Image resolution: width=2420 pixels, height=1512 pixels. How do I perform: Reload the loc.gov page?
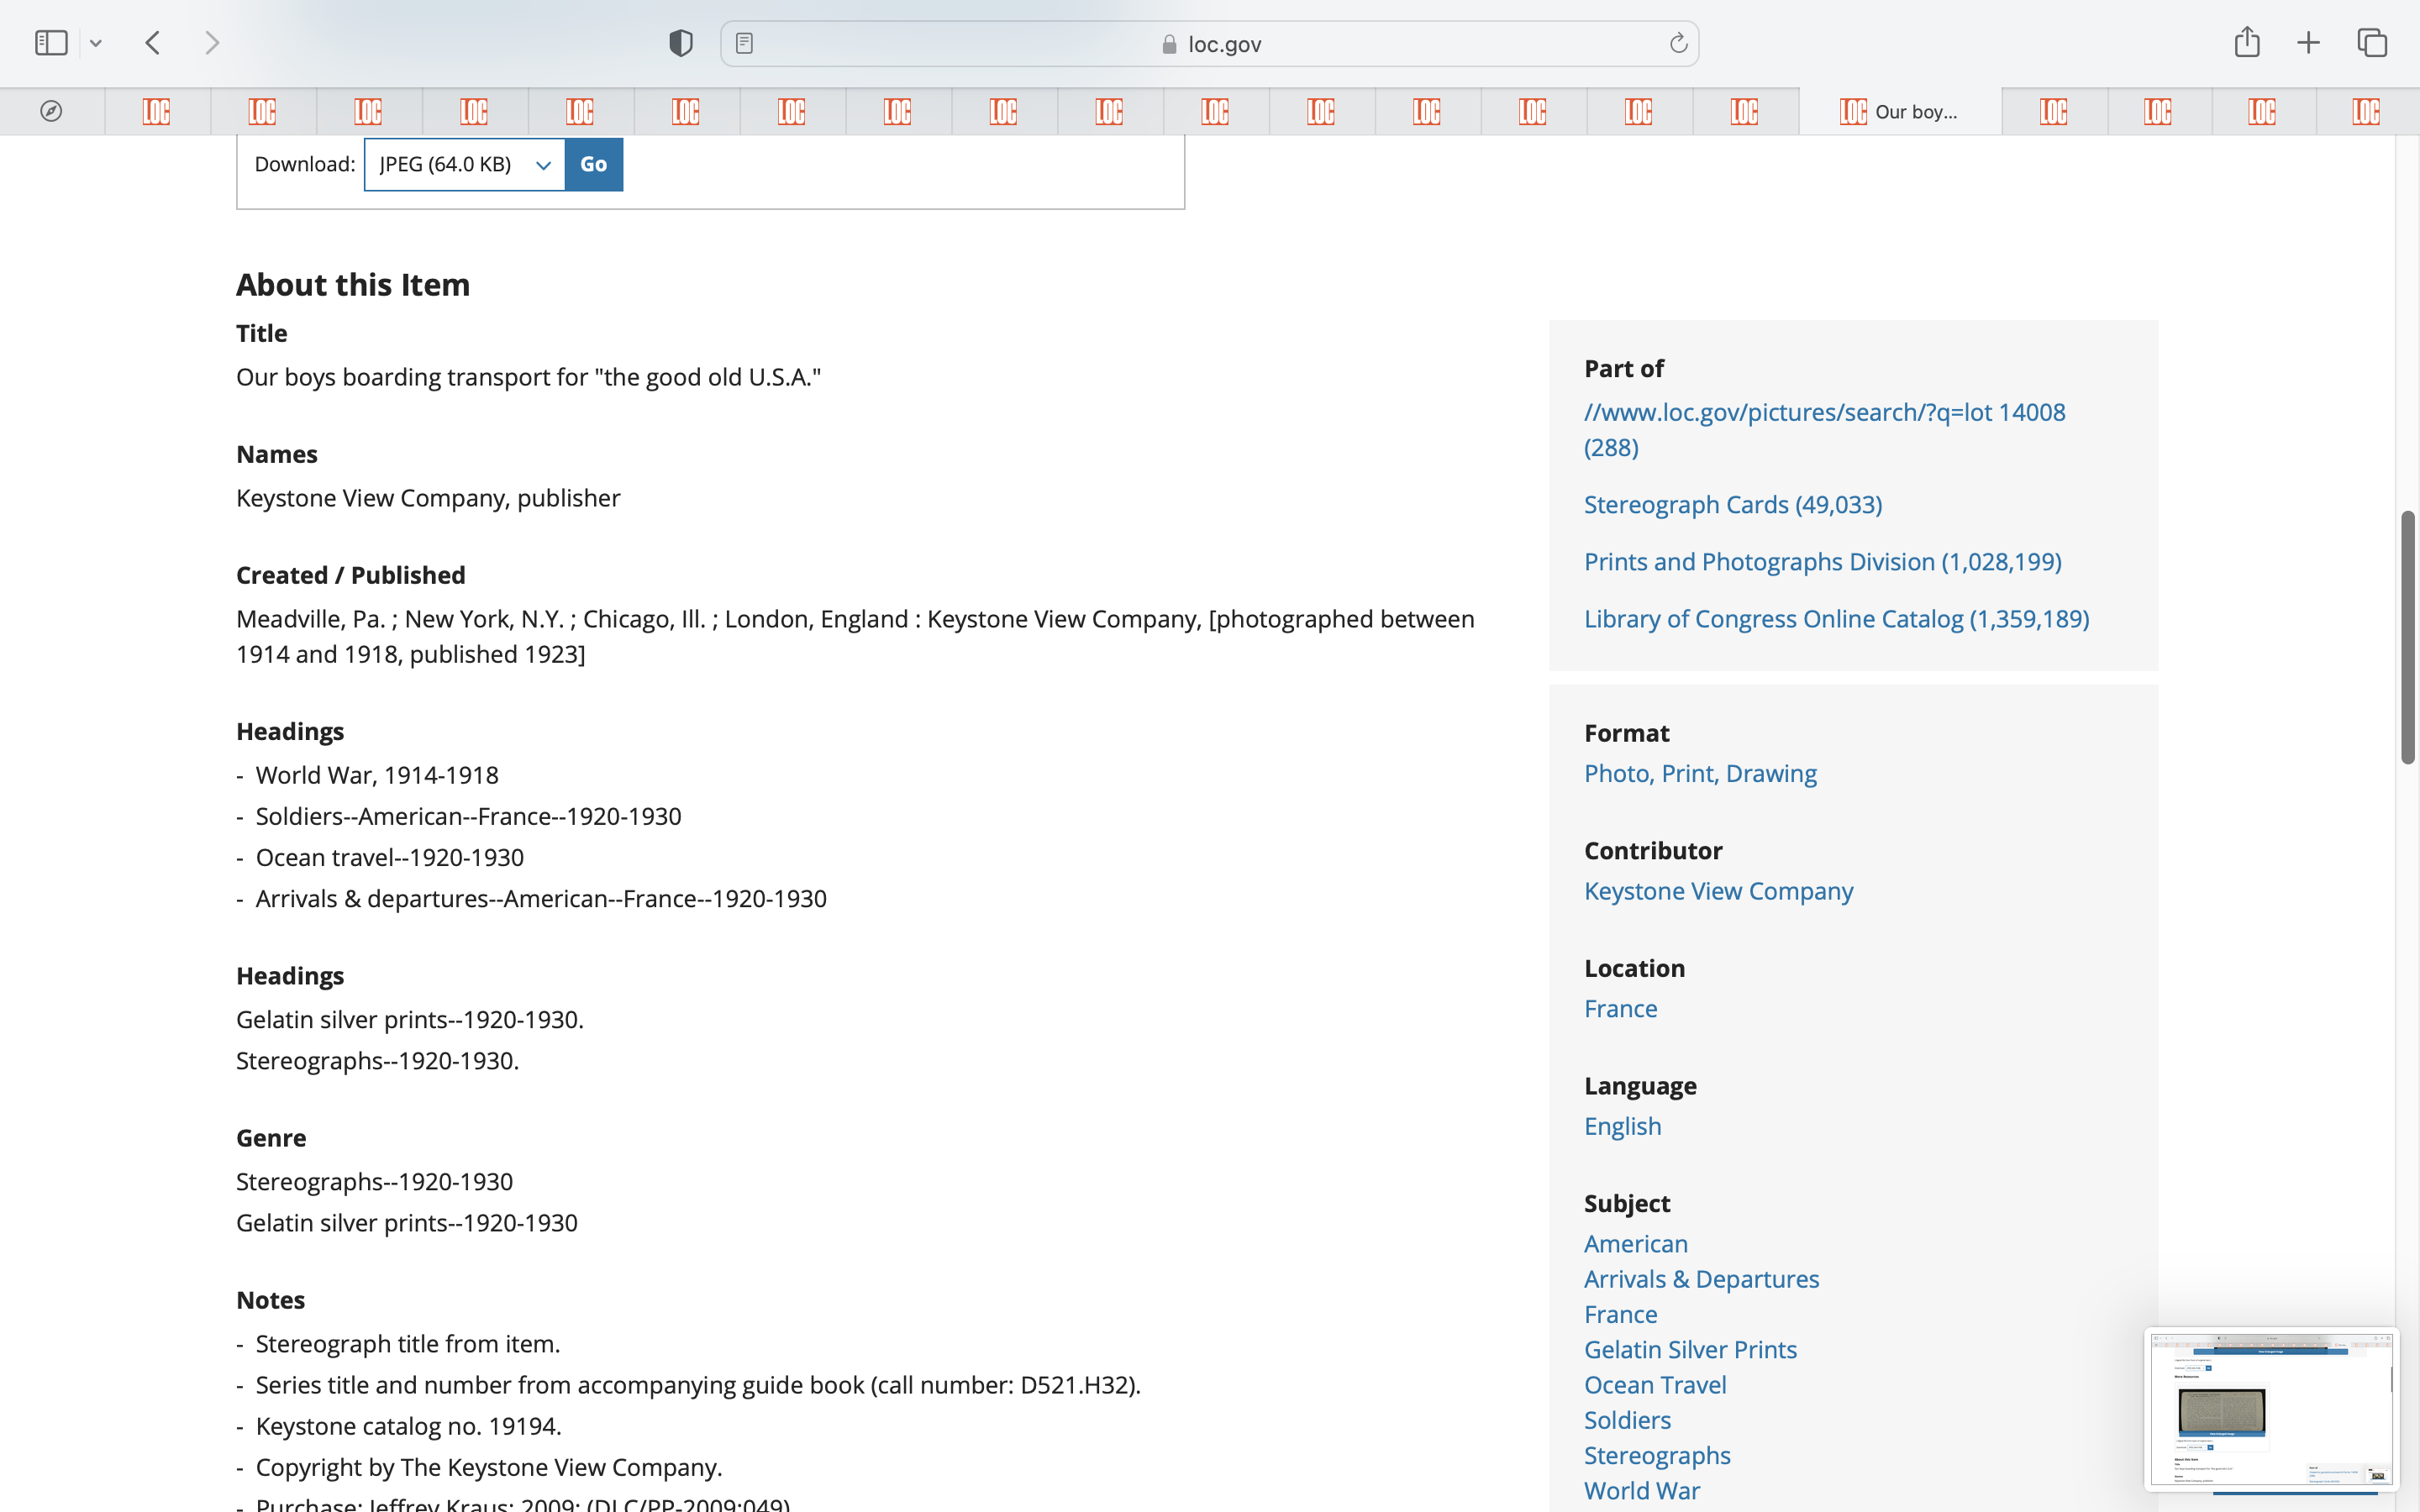tap(1678, 43)
